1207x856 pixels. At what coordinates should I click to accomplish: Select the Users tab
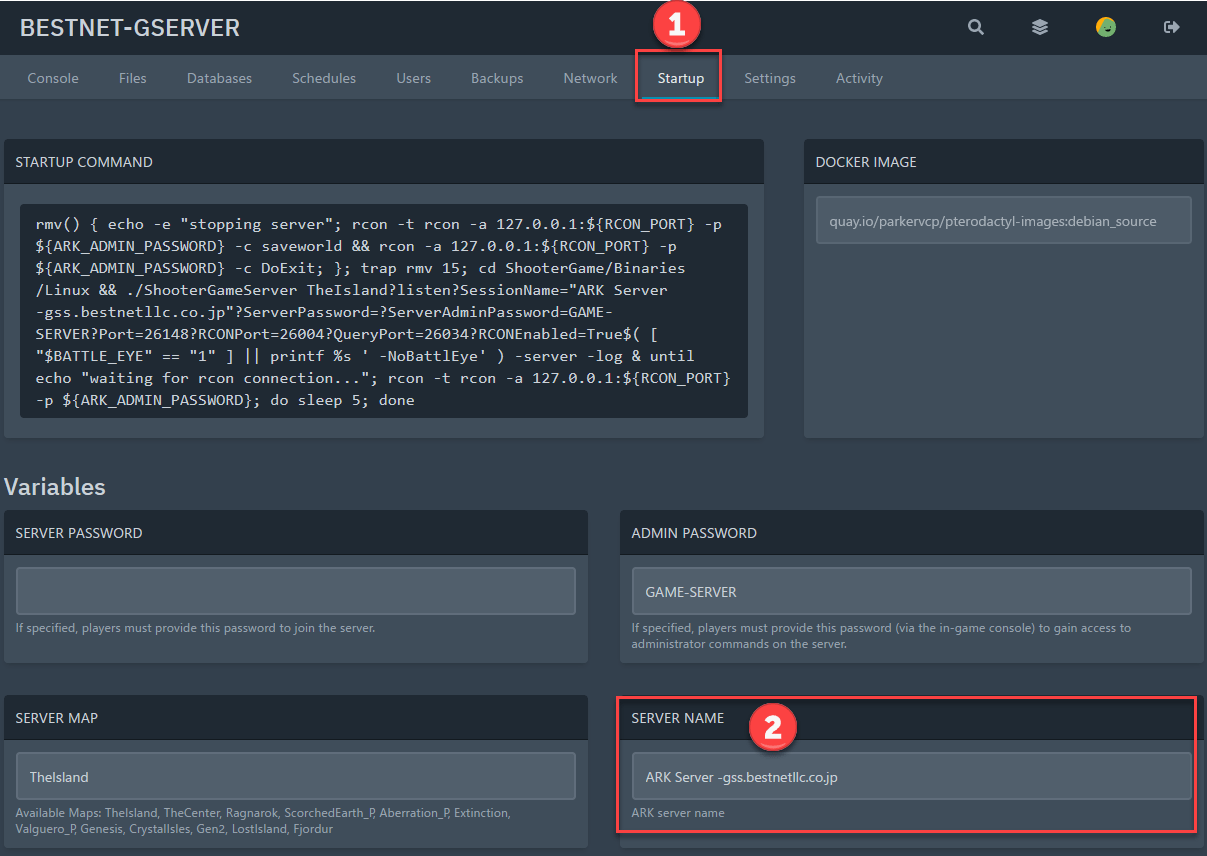(x=413, y=78)
